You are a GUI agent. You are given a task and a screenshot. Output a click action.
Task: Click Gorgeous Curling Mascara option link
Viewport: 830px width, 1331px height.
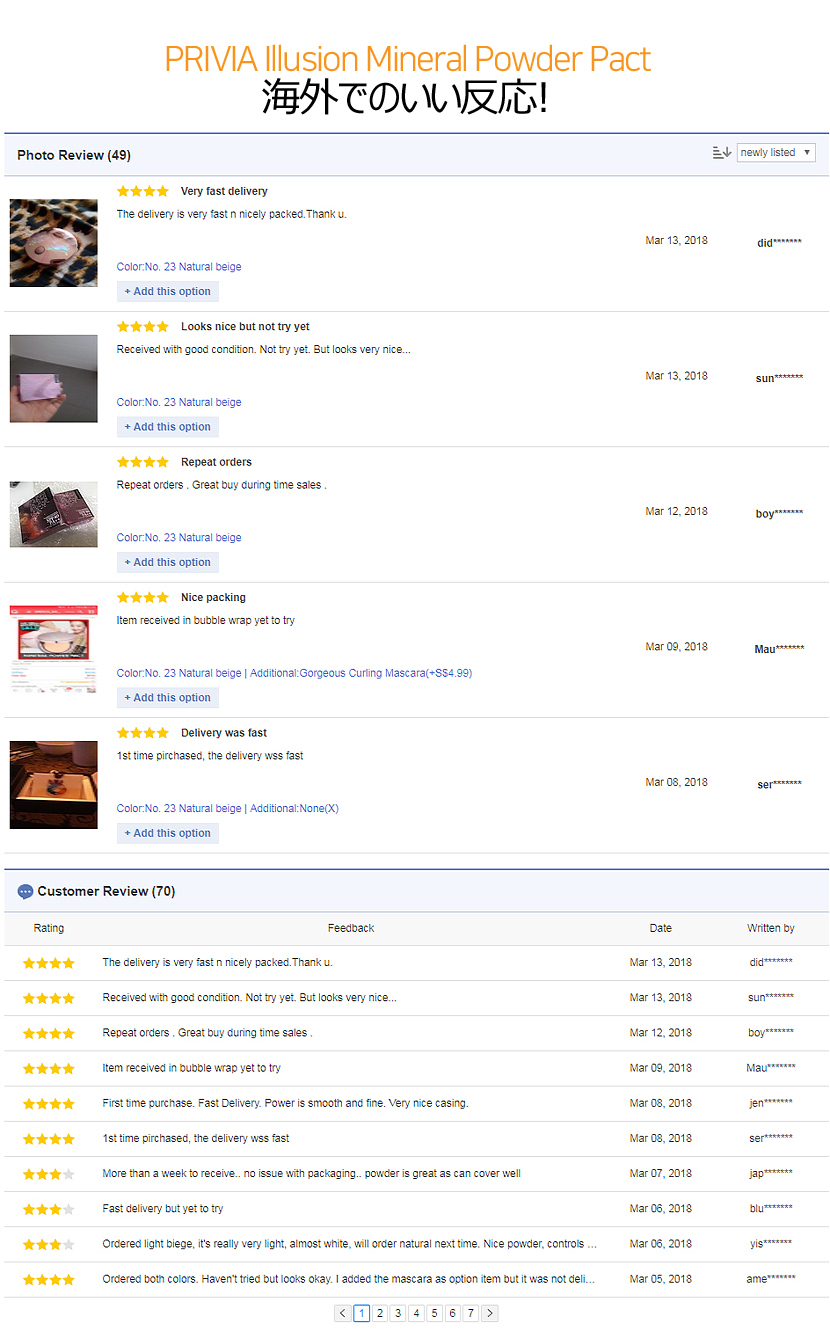click(x=386, y=673)
